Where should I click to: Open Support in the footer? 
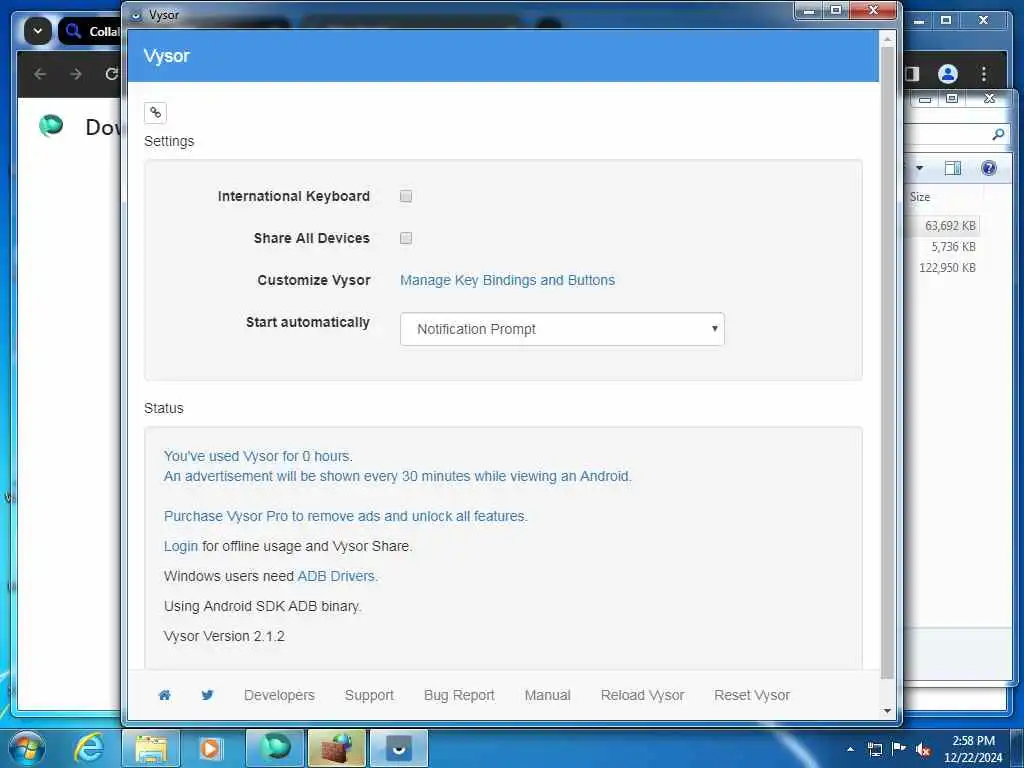[369, 695]
